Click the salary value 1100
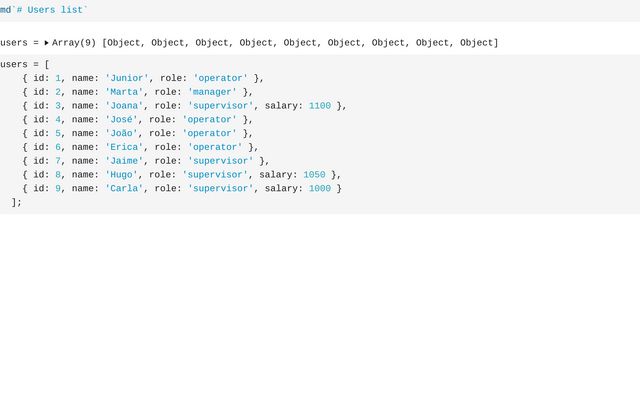Viewport: 640px width, 400px height. (x=320, y=106)
